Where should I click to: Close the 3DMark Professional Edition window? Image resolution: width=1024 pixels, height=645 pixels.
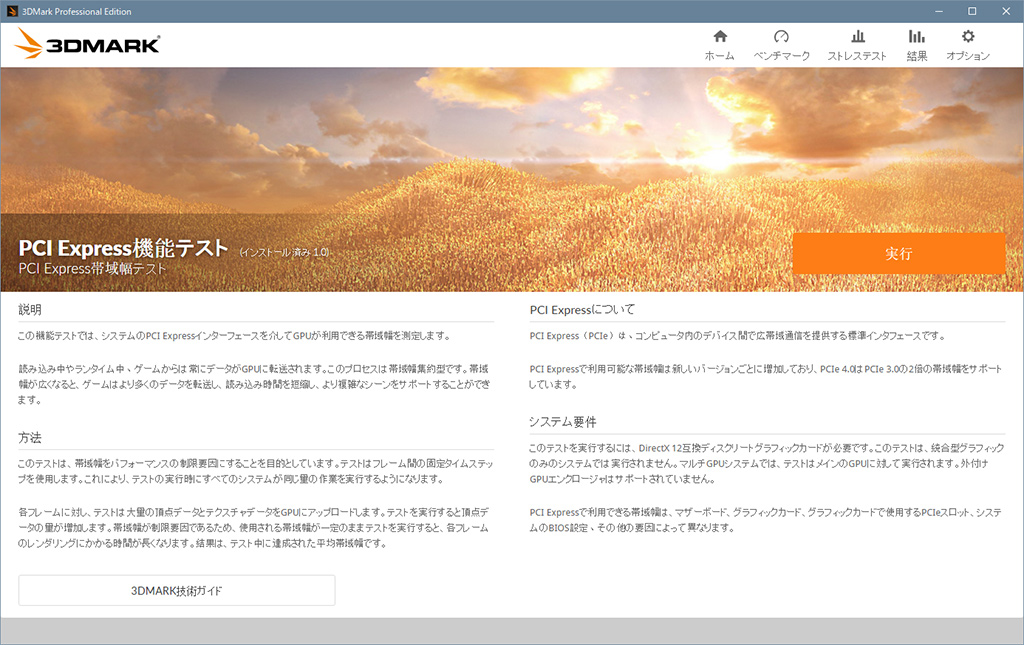[x=1007, y=11]
